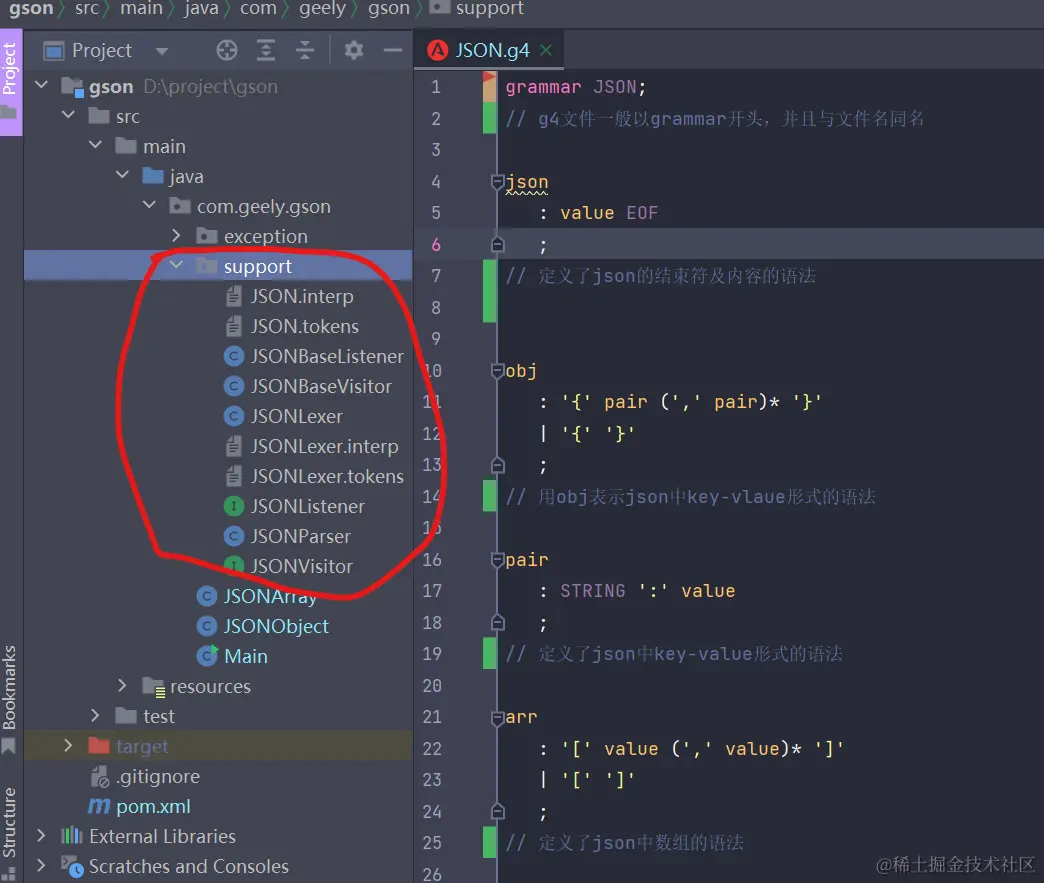Expand the target folder
Image resolution: width=1044 pixels, height=883 pixels.
pos(68,745)
